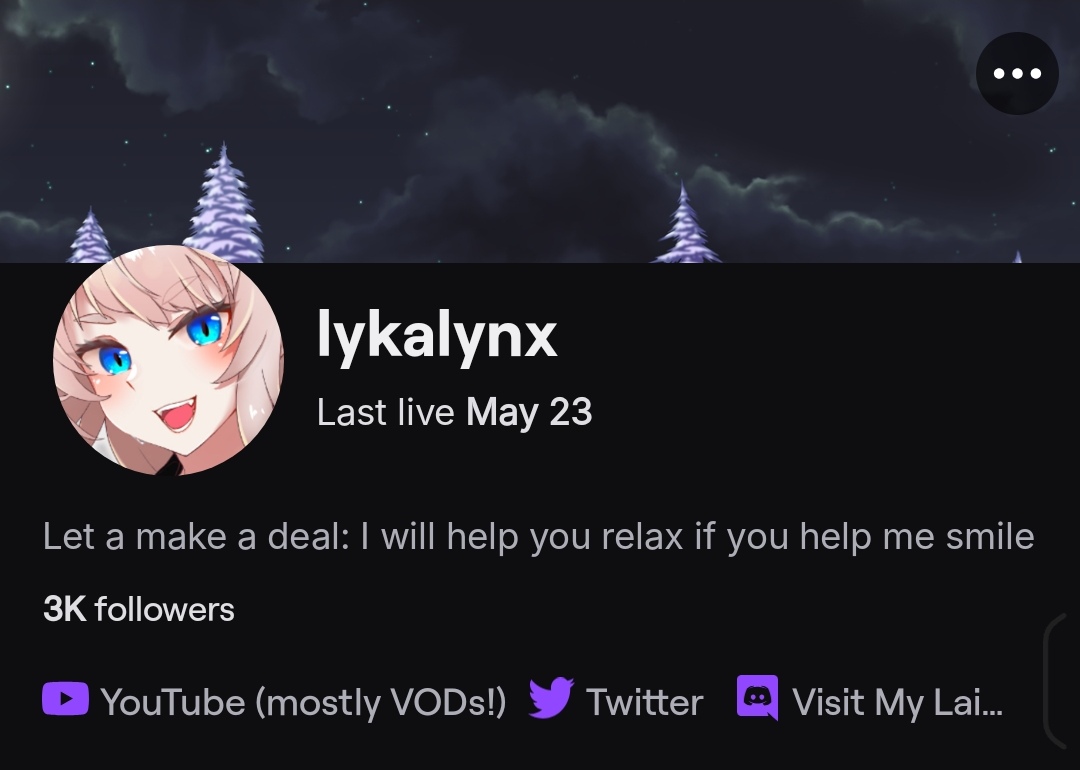Open the three-dot more options menu
Screen dimensions: 1080x770
(x=1017, y=73)
